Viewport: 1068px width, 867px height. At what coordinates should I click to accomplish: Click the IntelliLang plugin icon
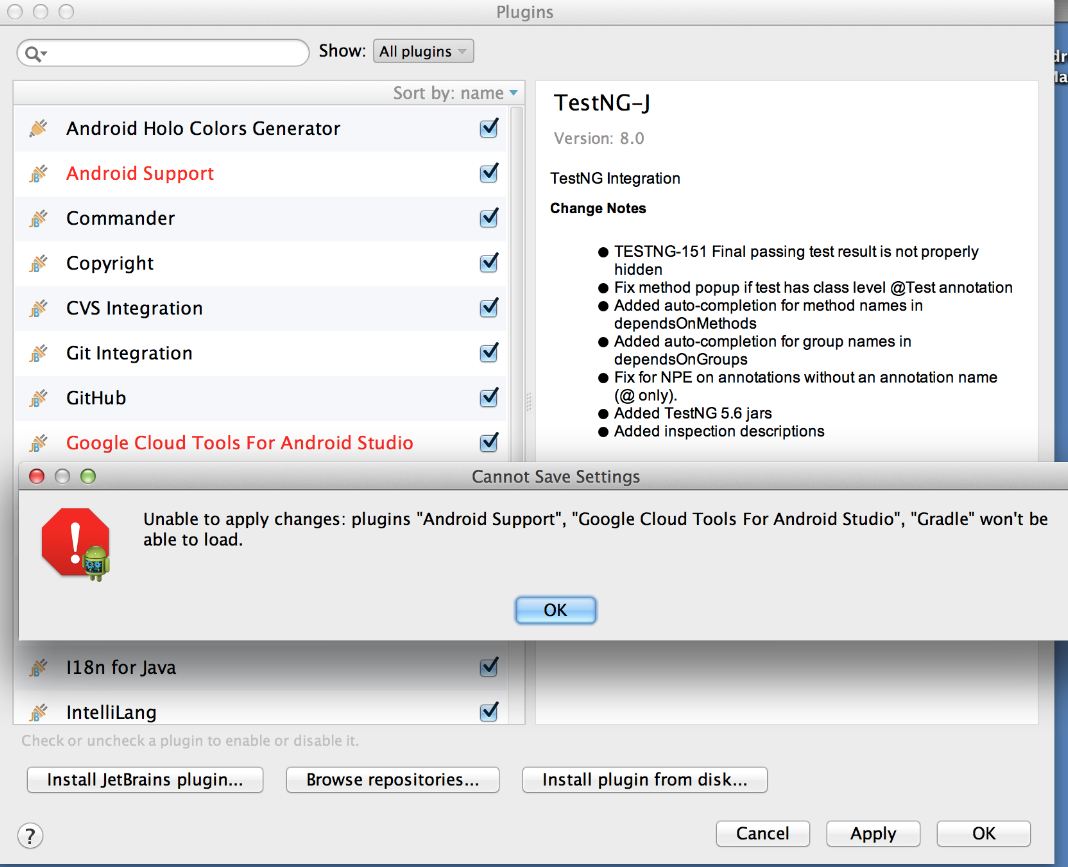coord(38,713)
